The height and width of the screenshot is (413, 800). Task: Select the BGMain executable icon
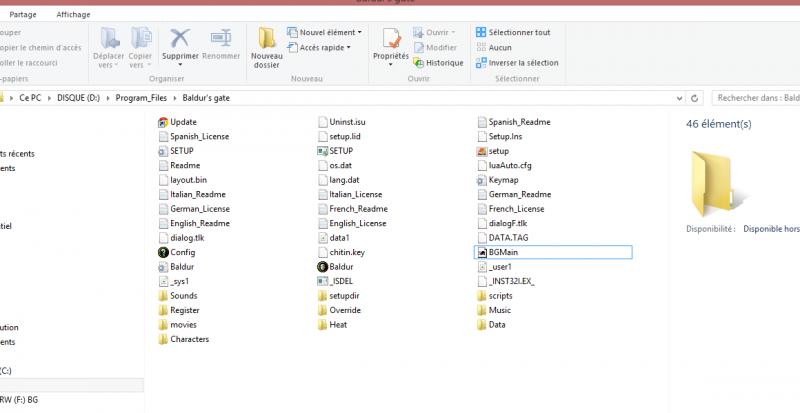tap(482, 252)
